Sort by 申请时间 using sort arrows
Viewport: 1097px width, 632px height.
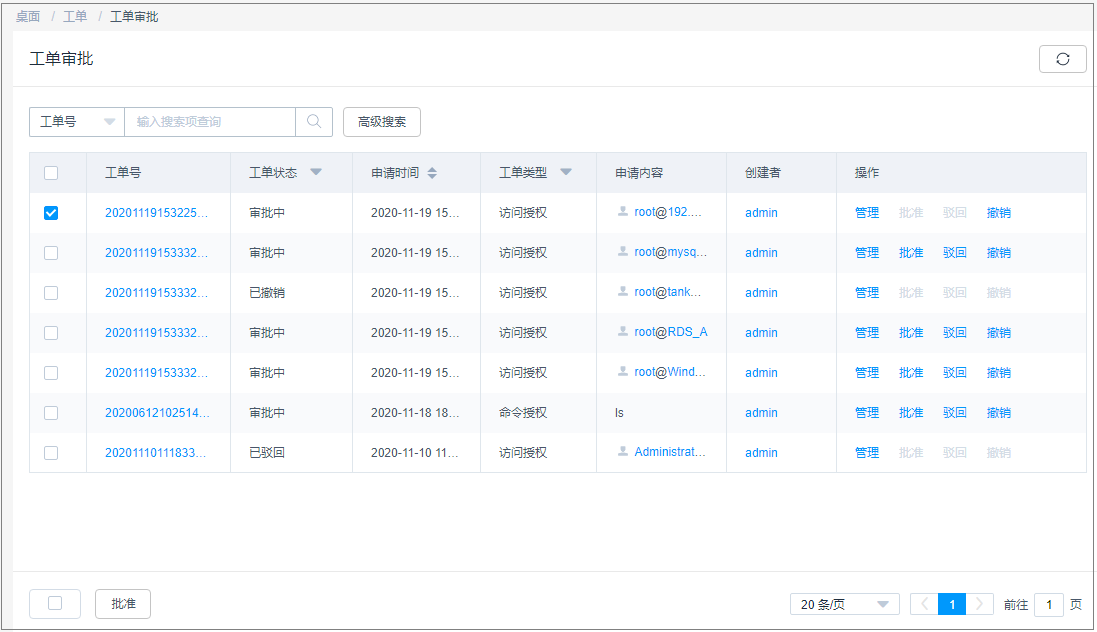(x=432, y=173)
